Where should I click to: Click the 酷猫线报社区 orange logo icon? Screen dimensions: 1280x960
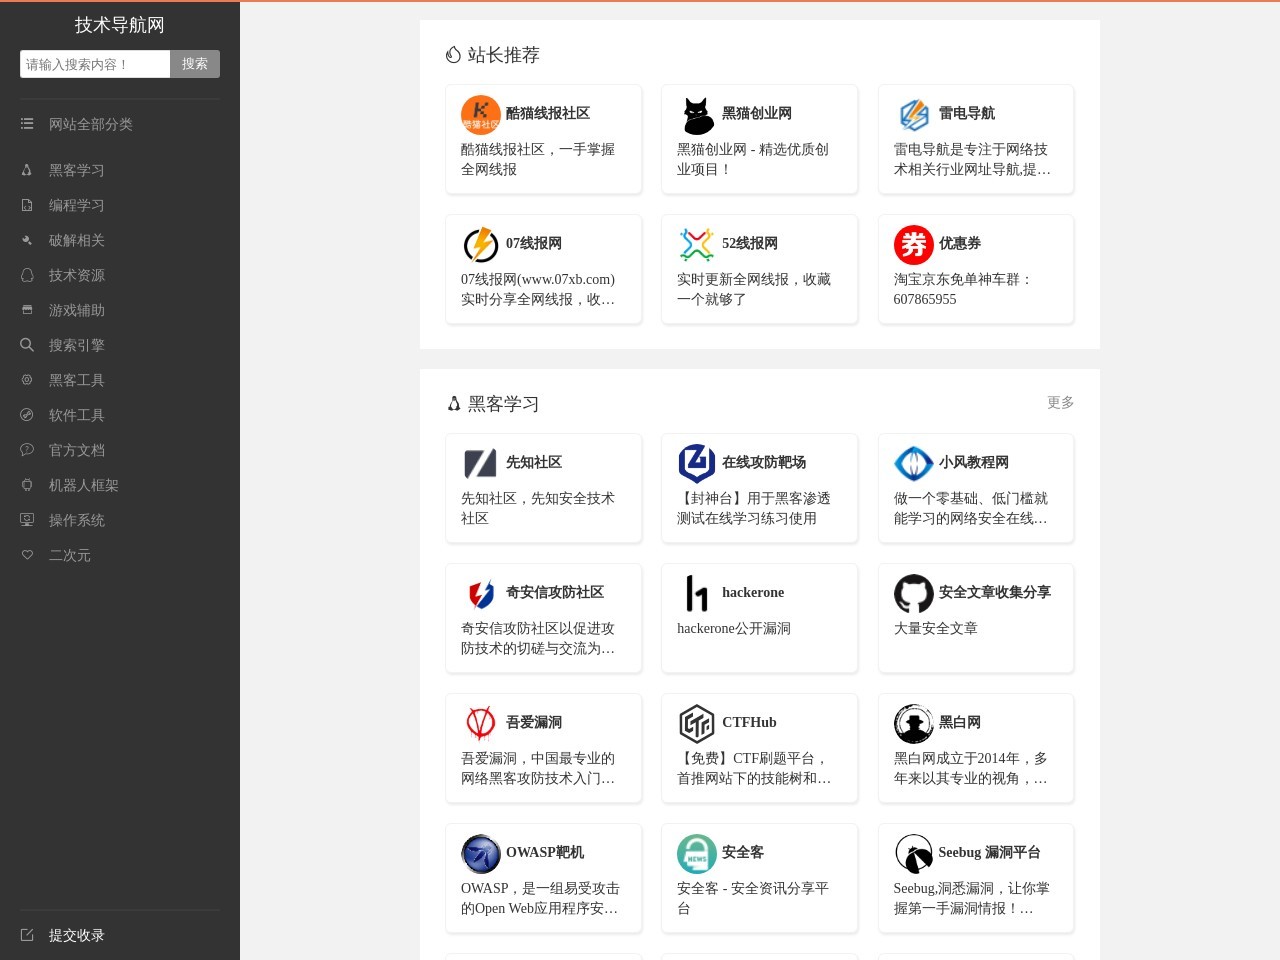[480, 114]
